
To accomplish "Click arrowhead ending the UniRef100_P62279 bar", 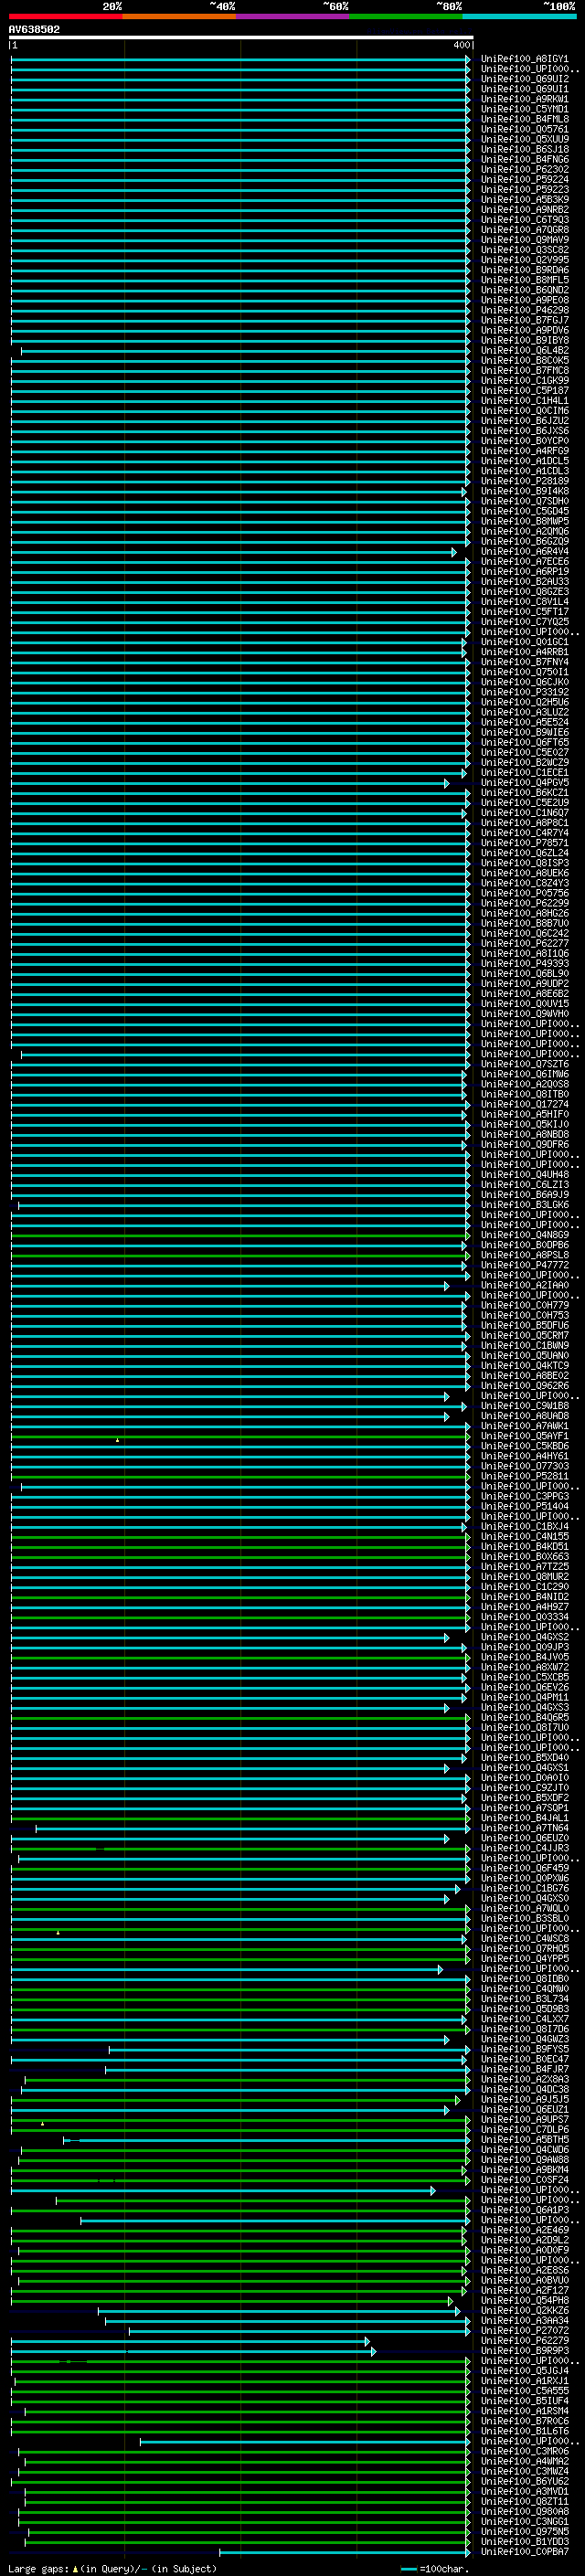I will coord(367,2342).
